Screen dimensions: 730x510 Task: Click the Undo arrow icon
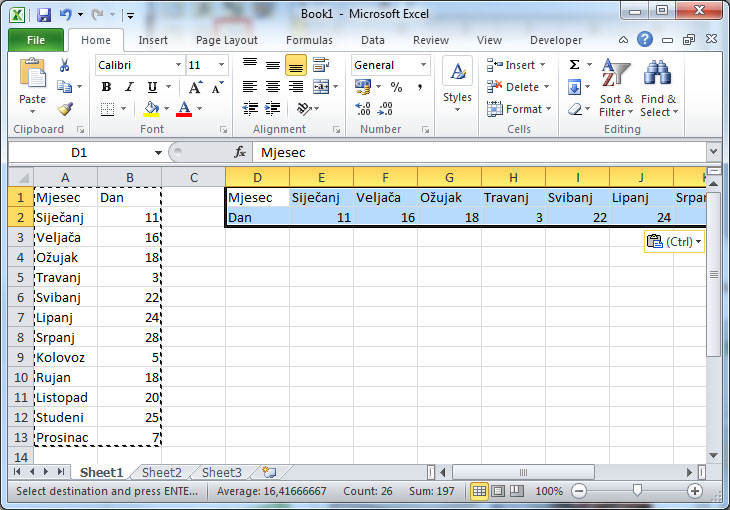(65, 14)
